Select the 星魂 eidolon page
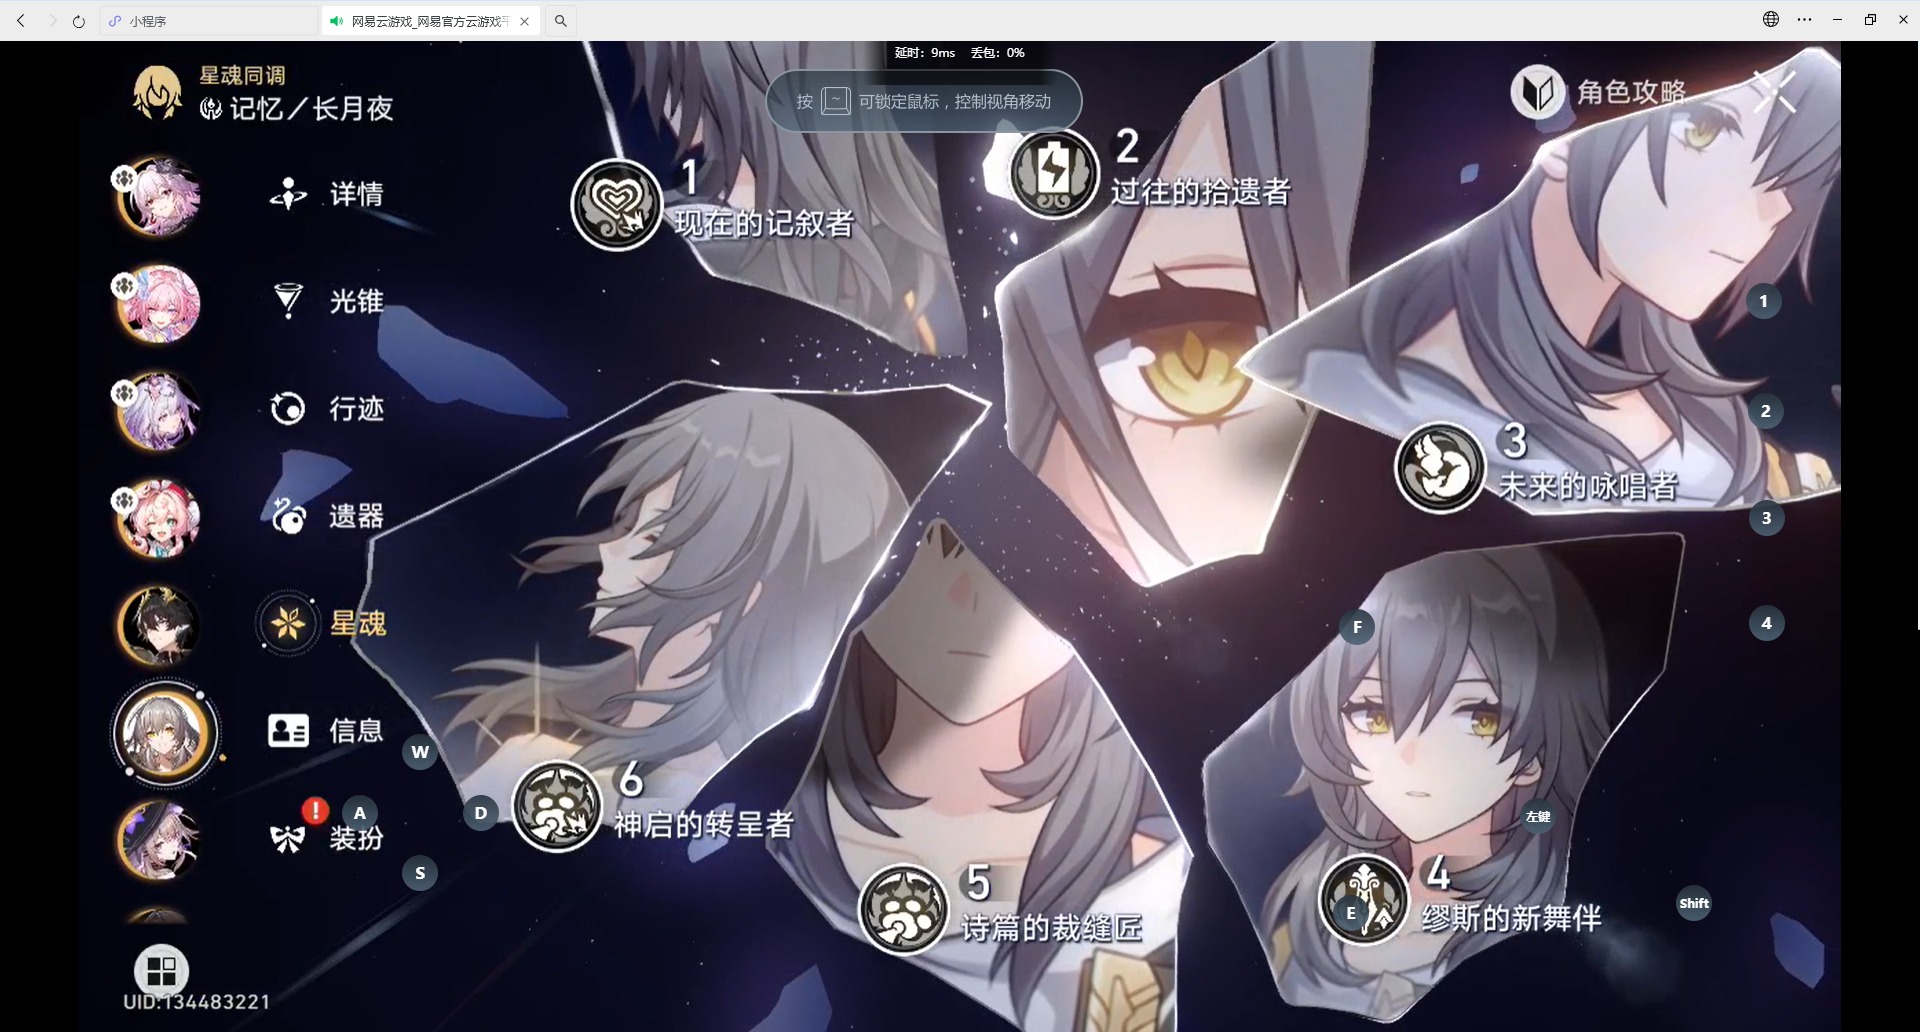The image size is (1920, 1032). pyautogui.click(x=323, y=623)
